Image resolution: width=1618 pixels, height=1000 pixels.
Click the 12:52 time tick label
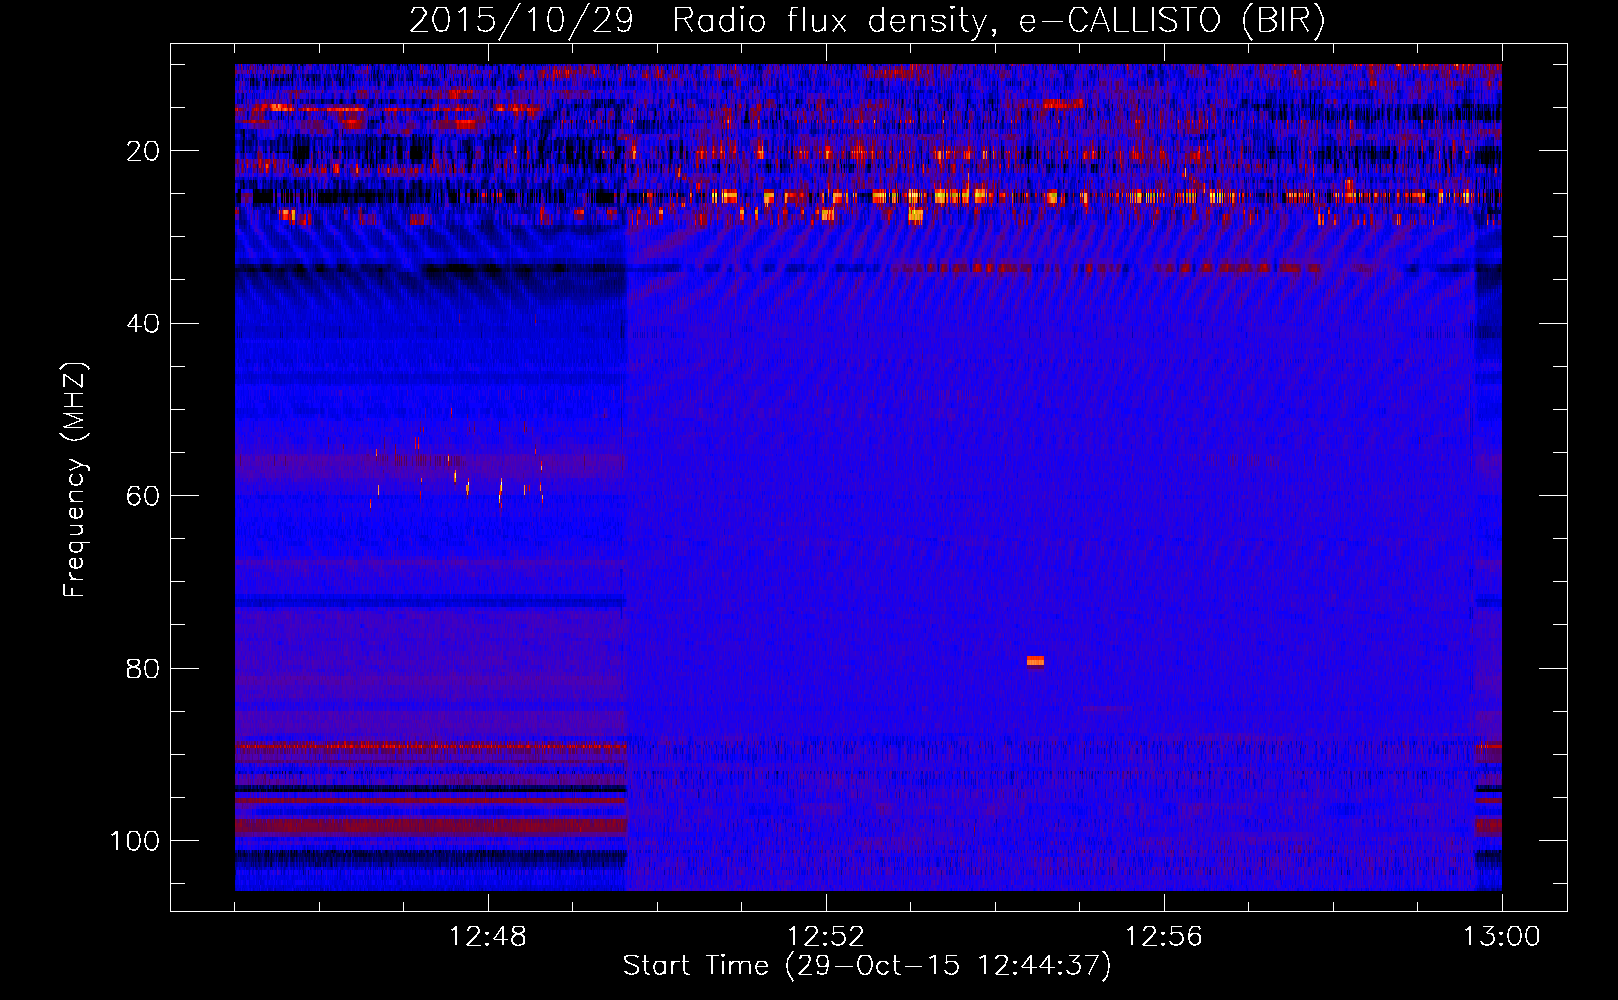[826, 937]
